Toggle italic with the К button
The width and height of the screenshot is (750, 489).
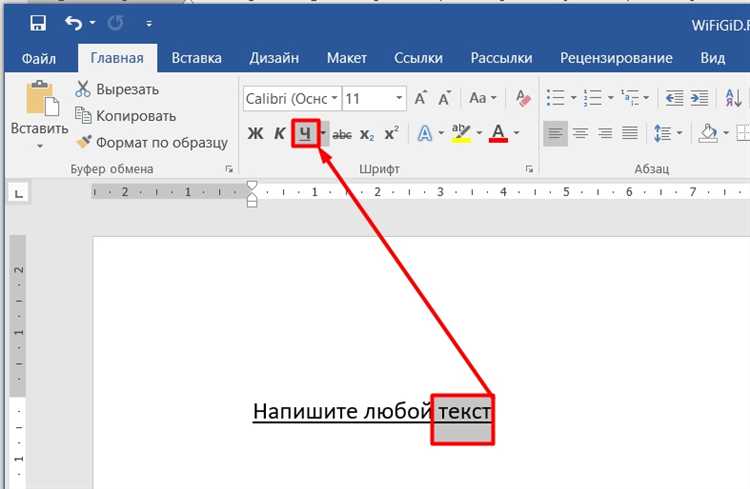tap(280, 133)
